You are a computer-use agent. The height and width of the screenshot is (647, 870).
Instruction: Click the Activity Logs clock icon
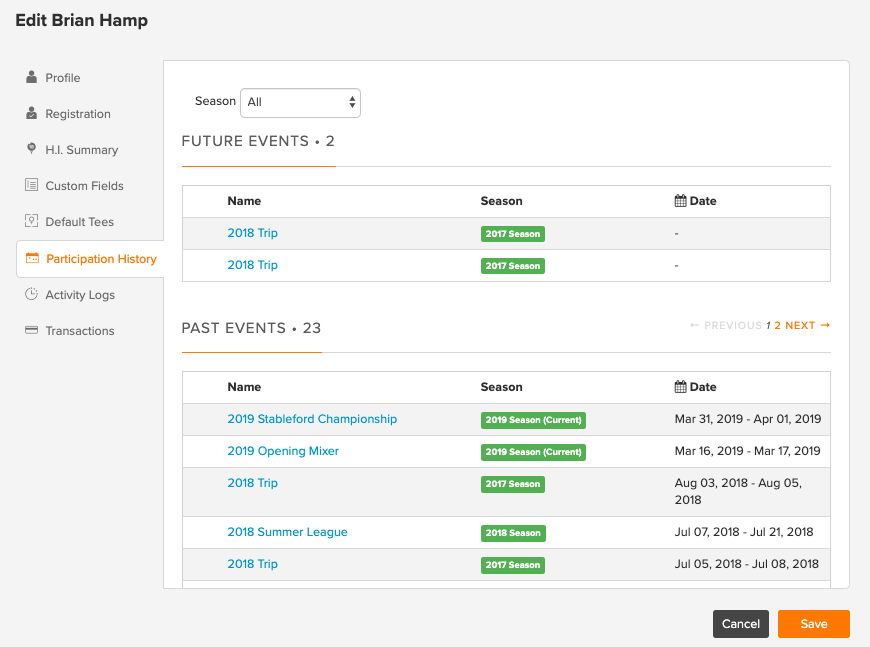32,294
